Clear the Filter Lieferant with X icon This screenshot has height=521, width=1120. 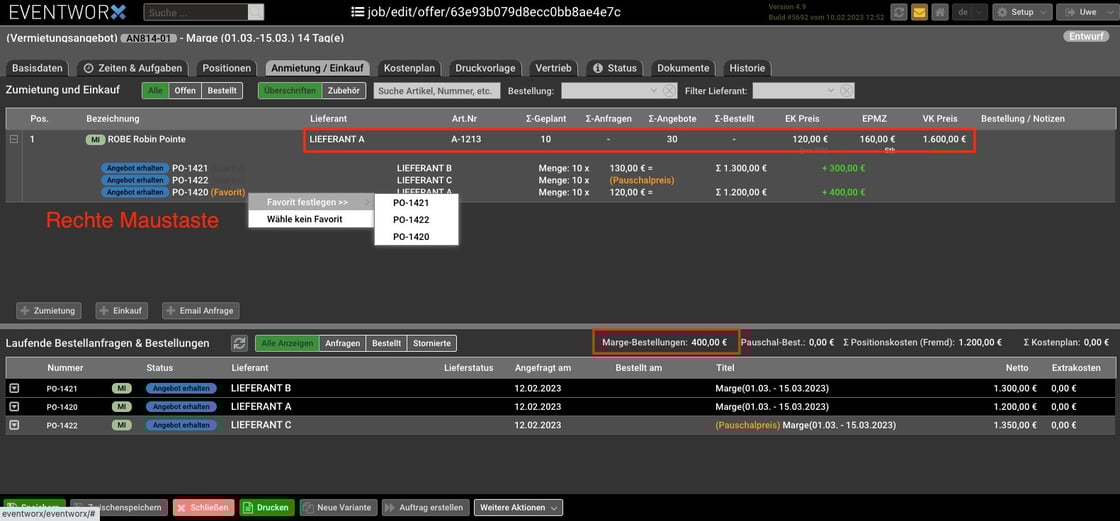846,91
